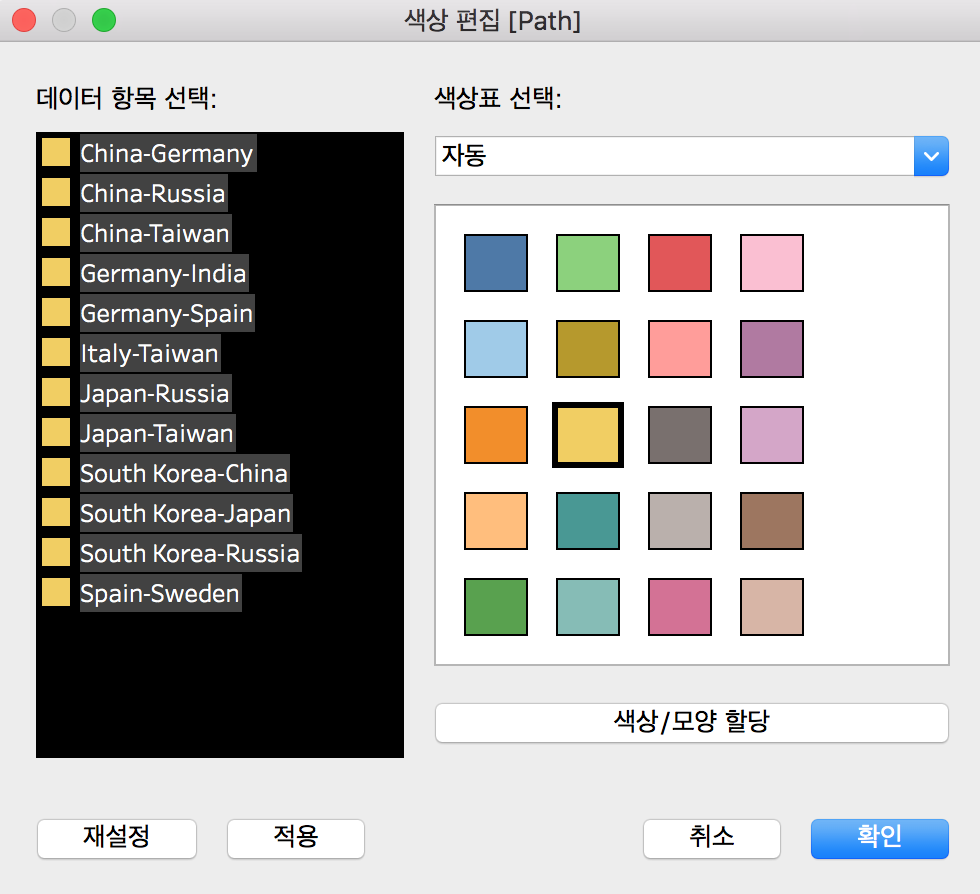Image resolution: width=980 pixels, height=894 pixels.
Task: Select the China-Russia data item
Action: [x=153, y=193]
